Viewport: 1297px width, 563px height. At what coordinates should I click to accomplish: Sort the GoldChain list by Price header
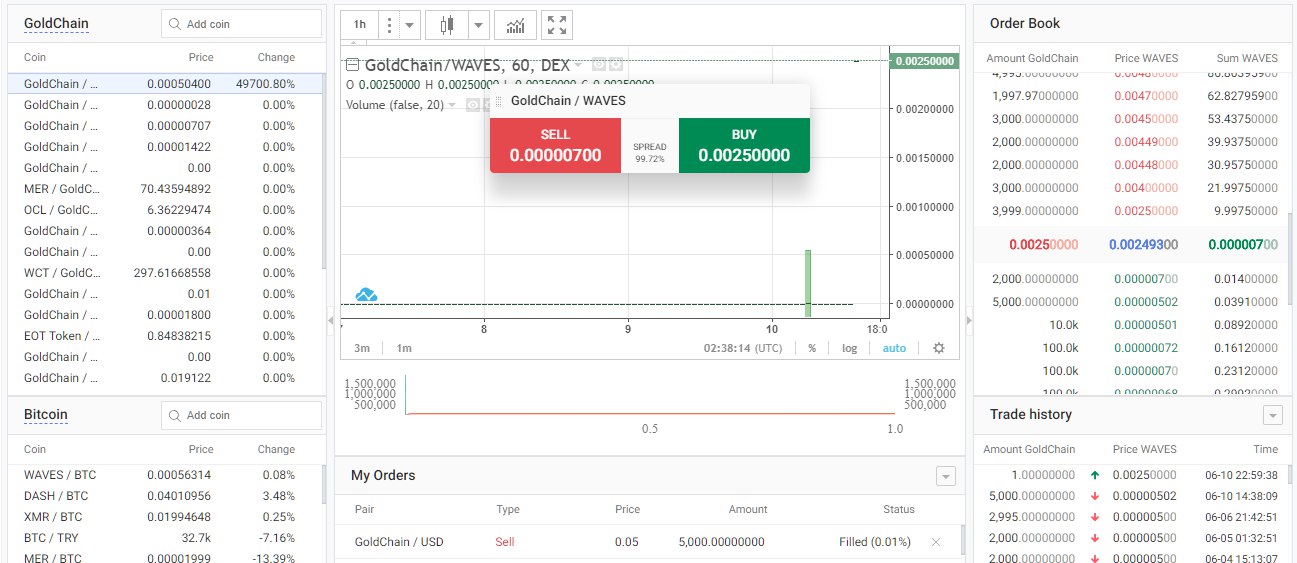click(200, 58)
